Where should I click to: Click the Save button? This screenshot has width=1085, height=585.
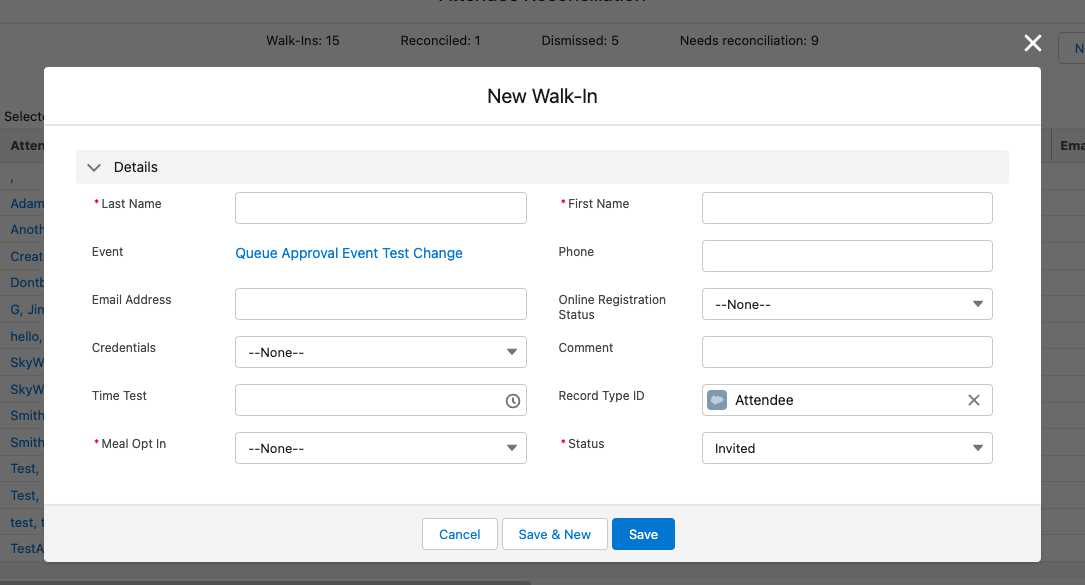(x=643, y=534)
